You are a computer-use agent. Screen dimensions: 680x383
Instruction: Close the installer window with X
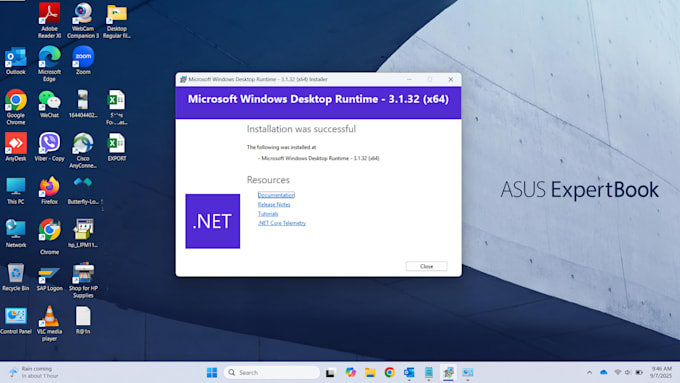click(x=451, y=79)
